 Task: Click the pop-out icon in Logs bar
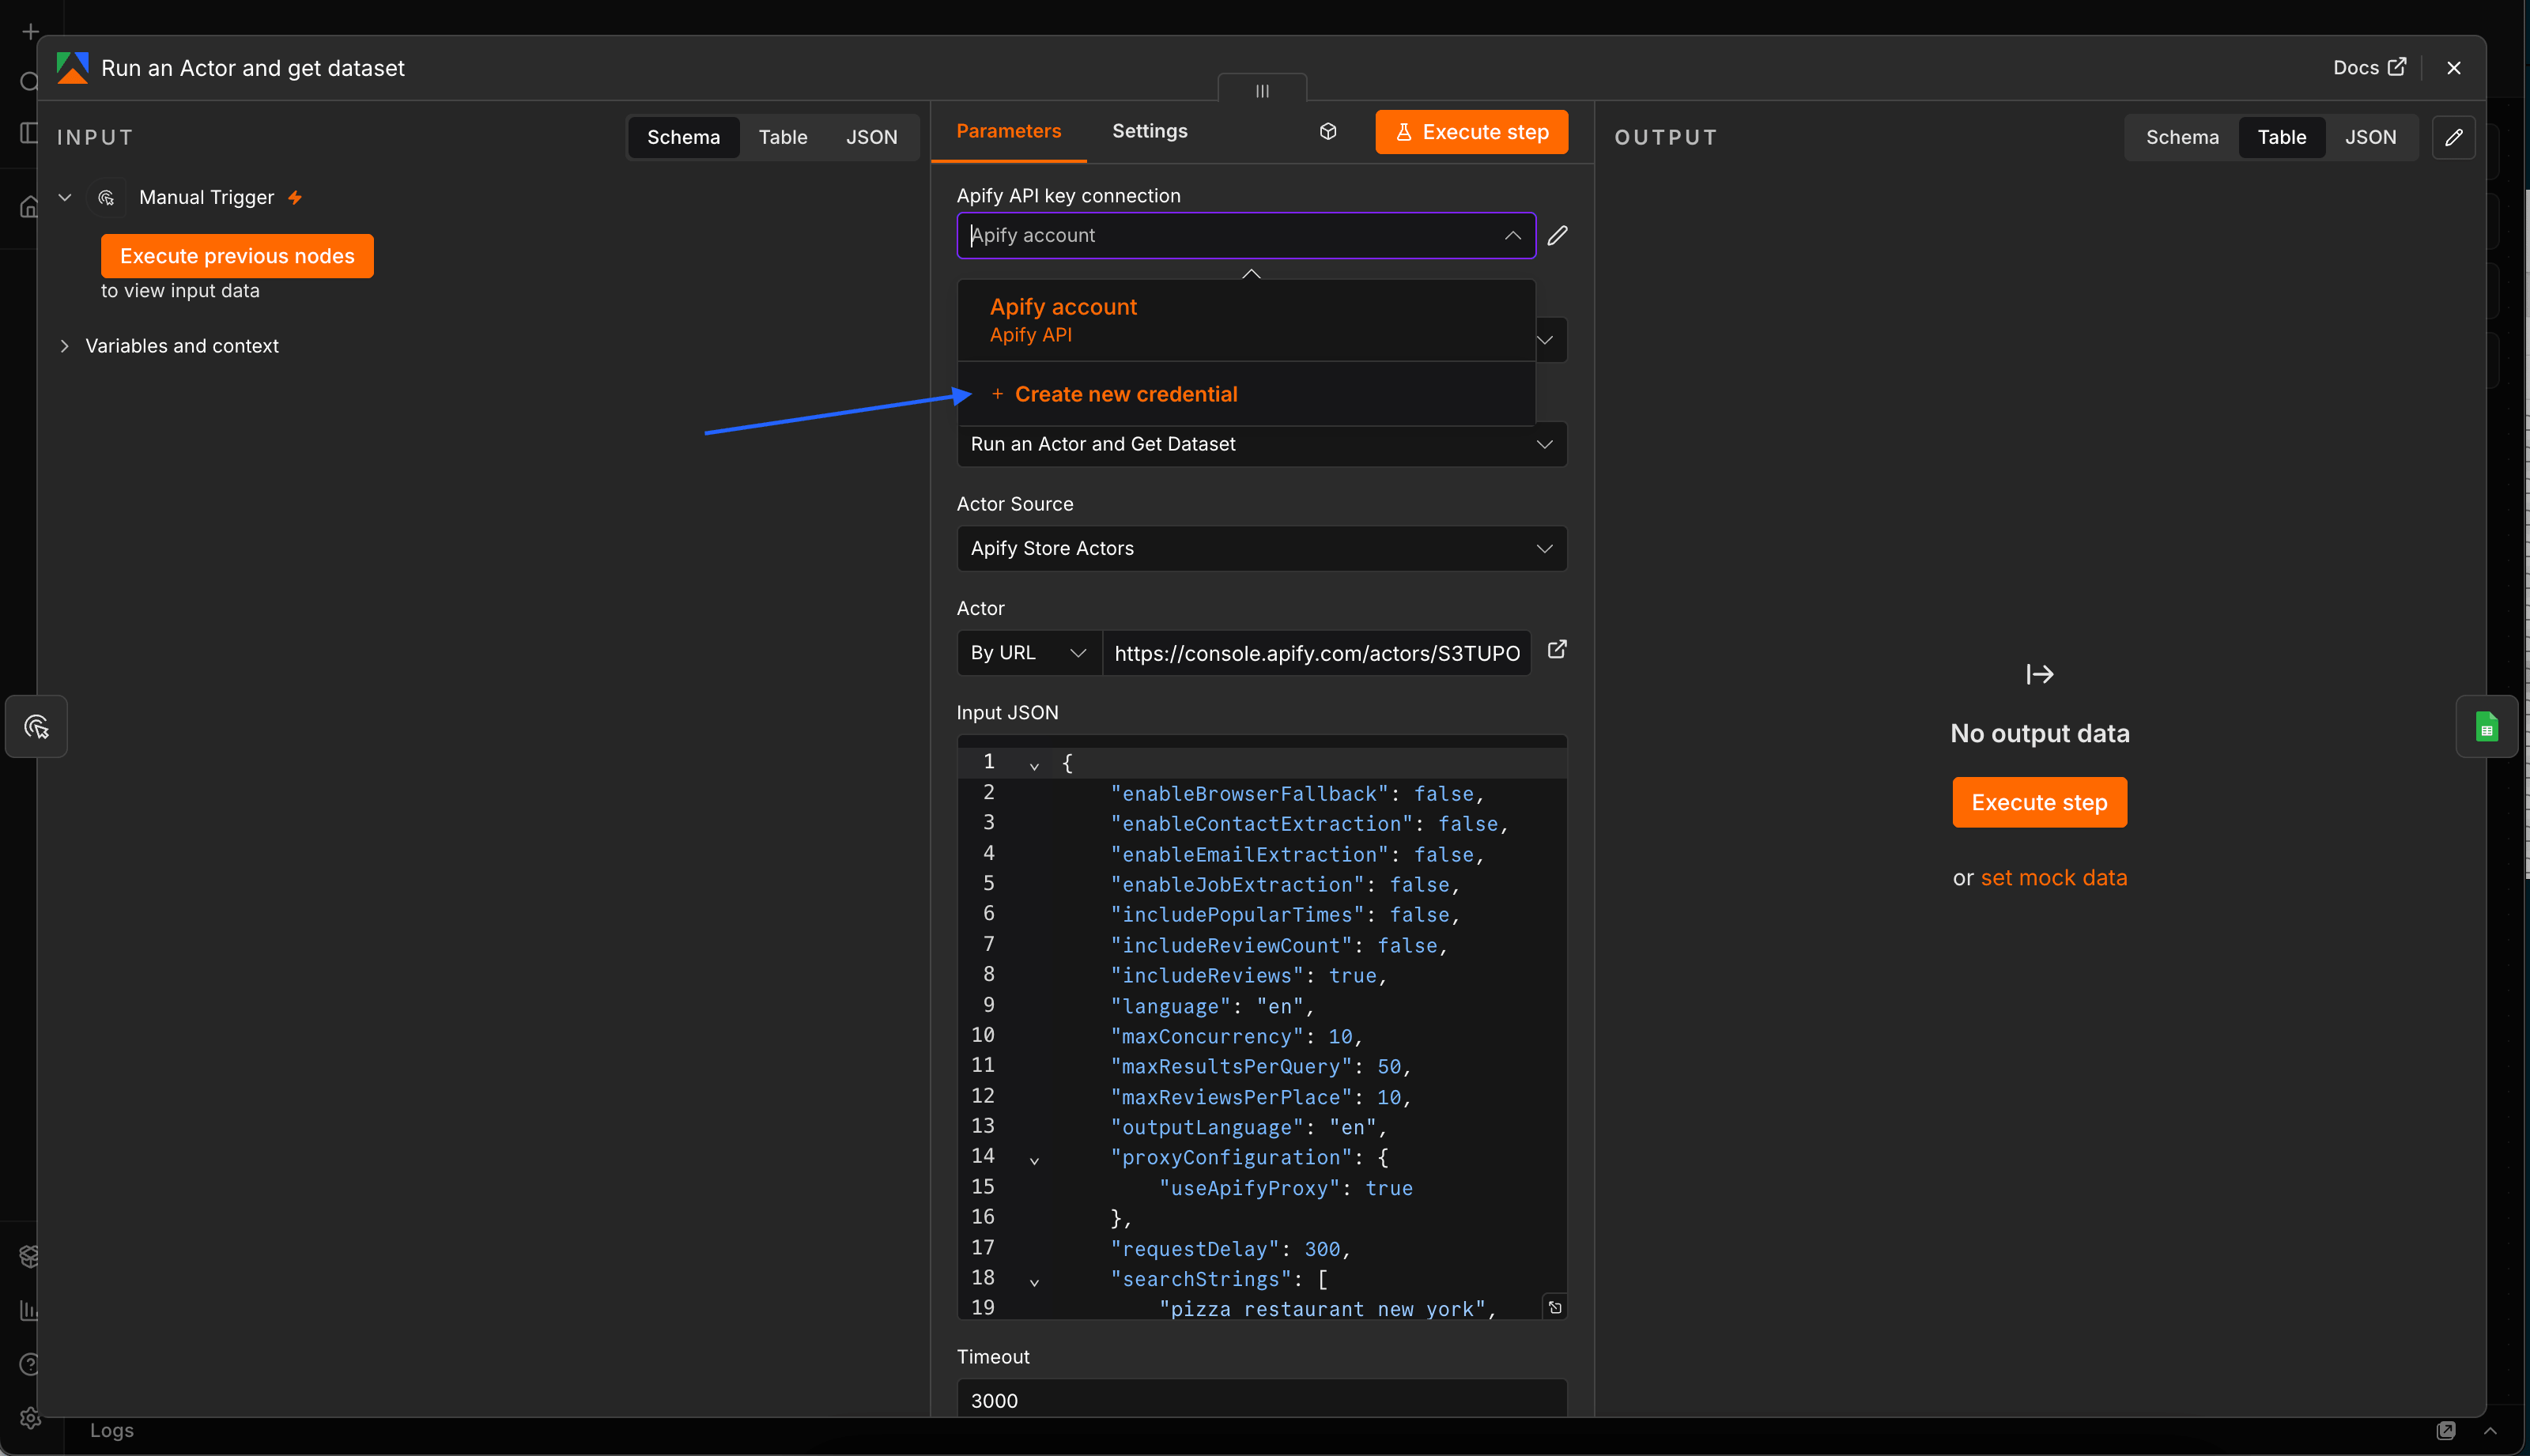pyautogui.click(x=2446, y=1430)
